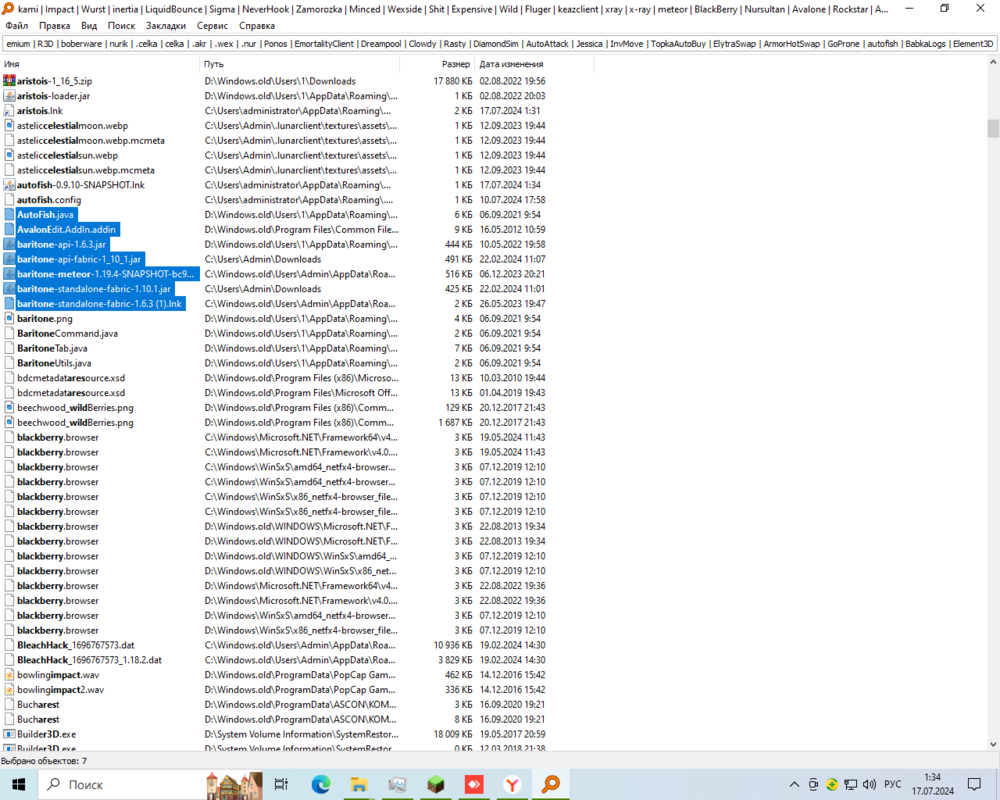Click the beechwood_wildBerries.png 1 687 КБ icon
Viewport: 1000px width, 800px height.
(9, 422)
